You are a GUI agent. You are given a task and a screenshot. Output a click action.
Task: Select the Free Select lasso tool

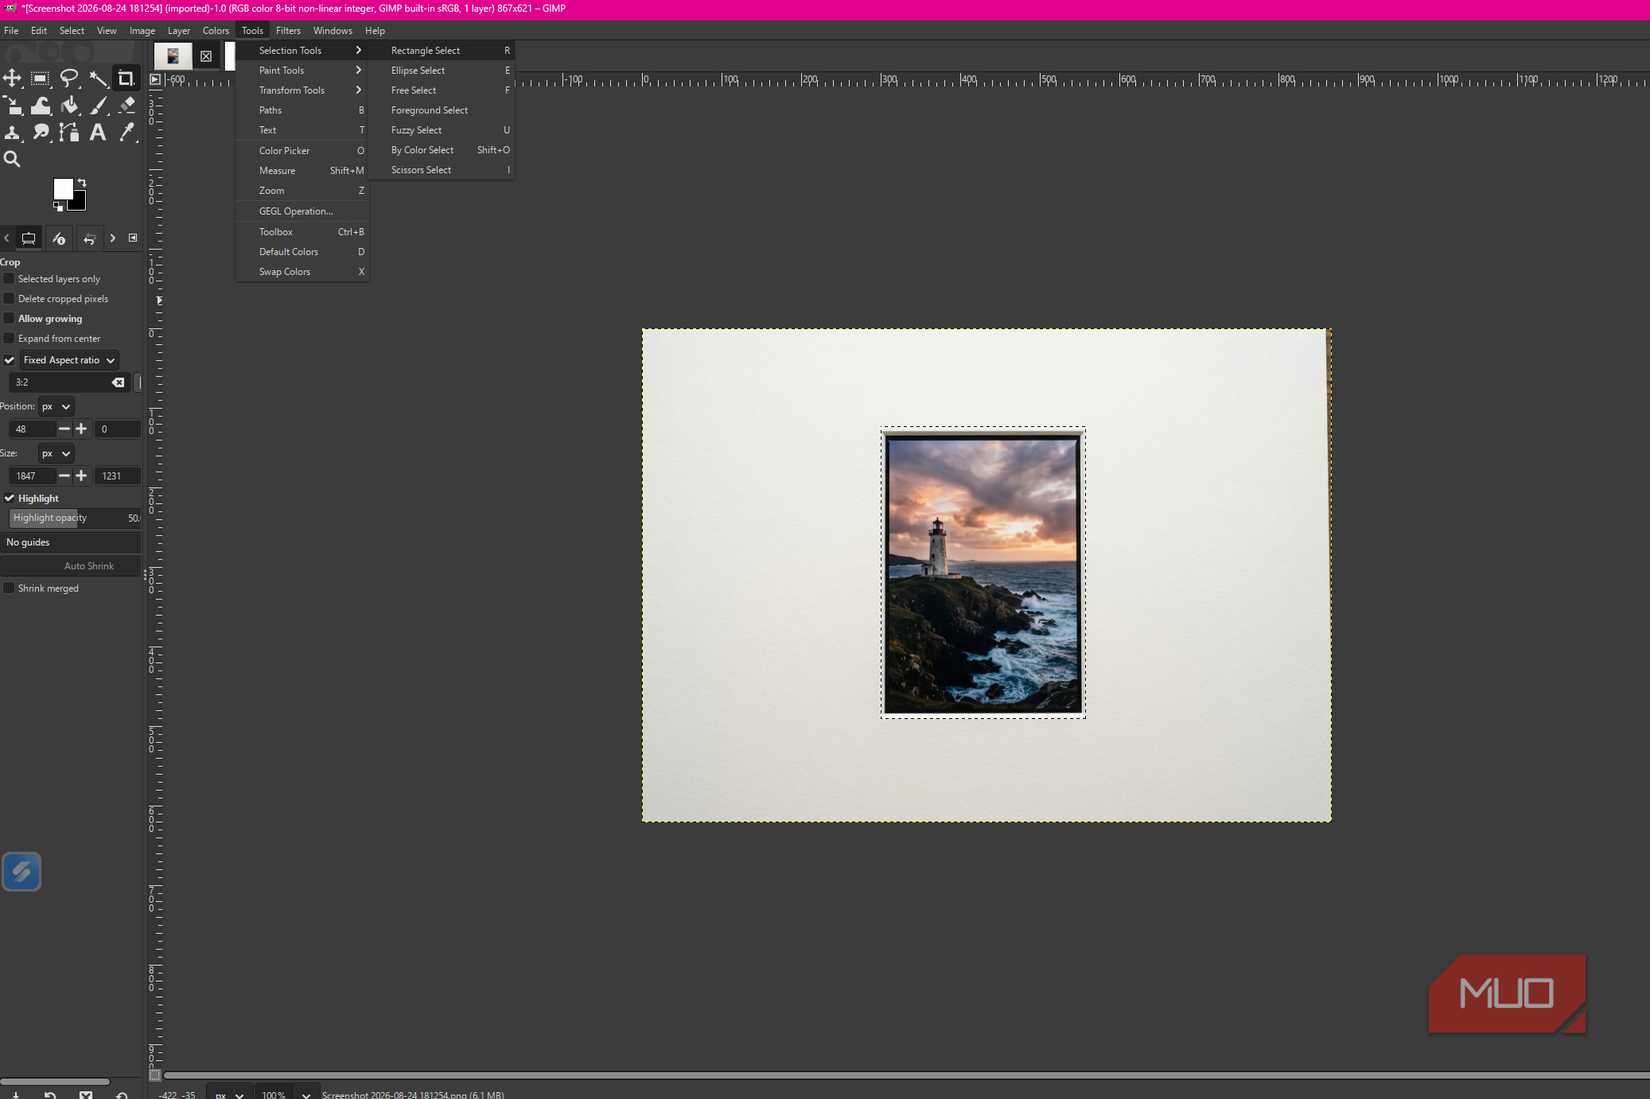(x=69, y=78)
